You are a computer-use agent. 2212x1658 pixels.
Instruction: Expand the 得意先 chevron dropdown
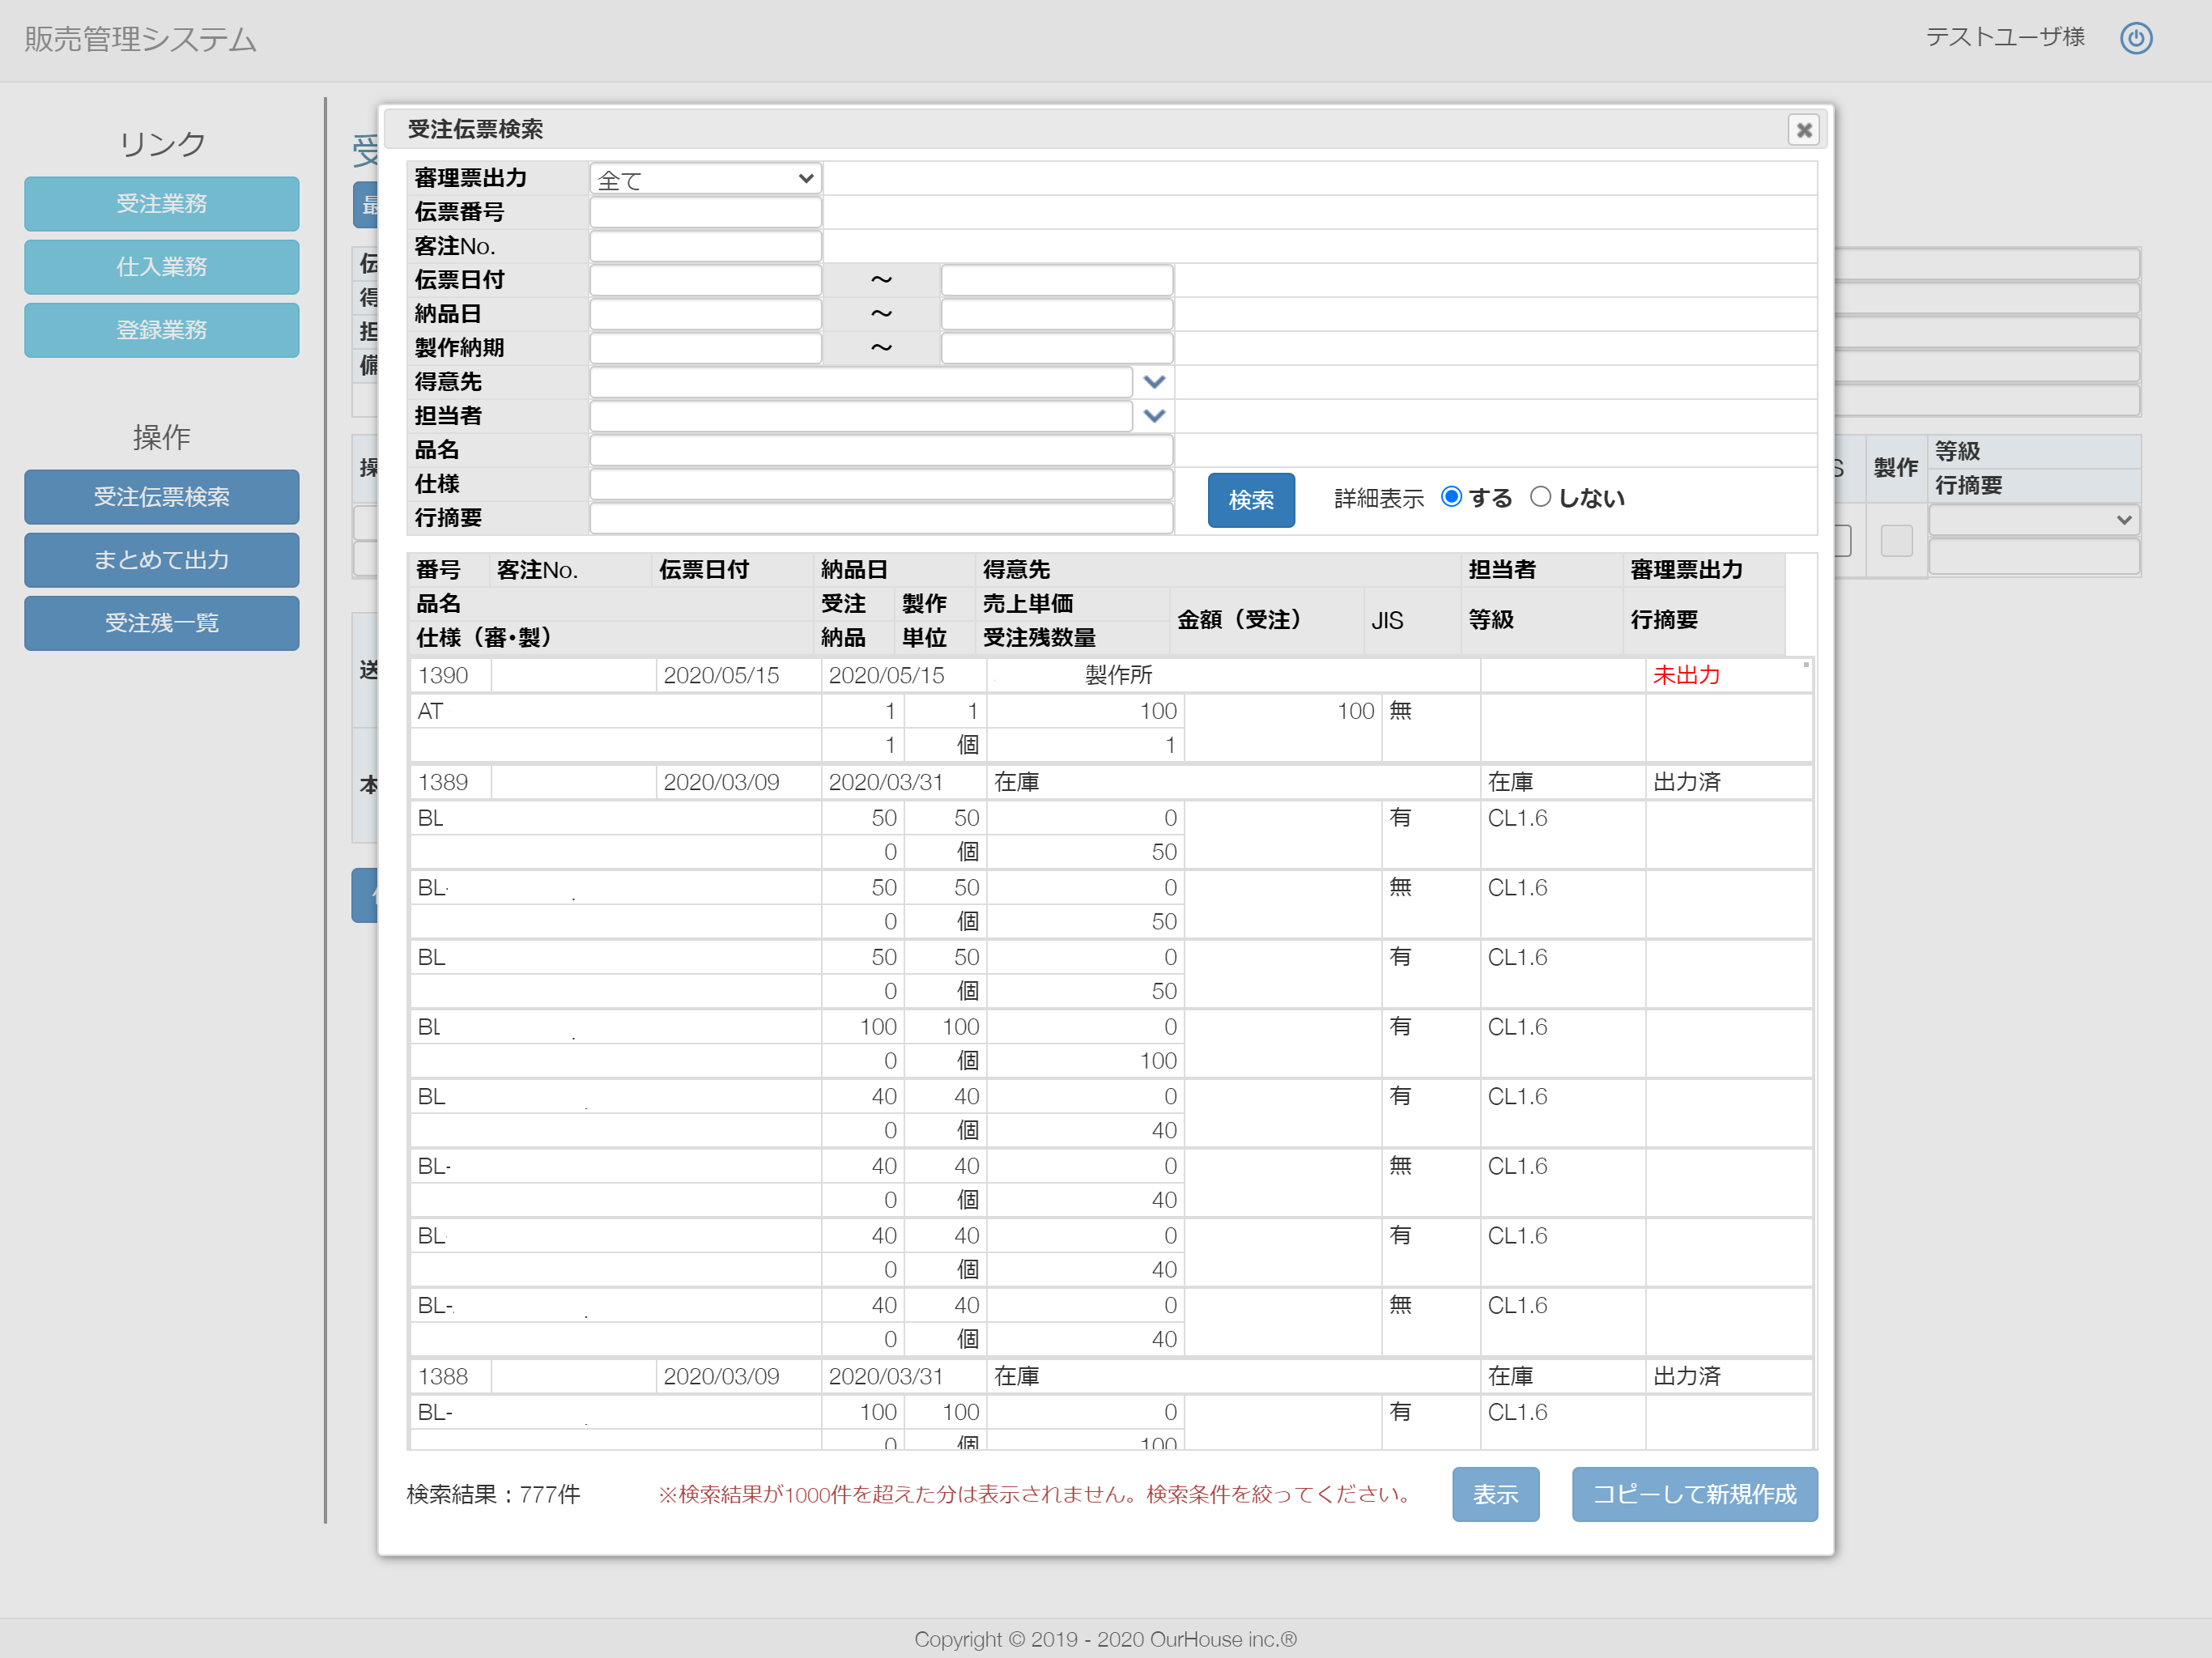pyautogui.click(x=1154, y=382)
